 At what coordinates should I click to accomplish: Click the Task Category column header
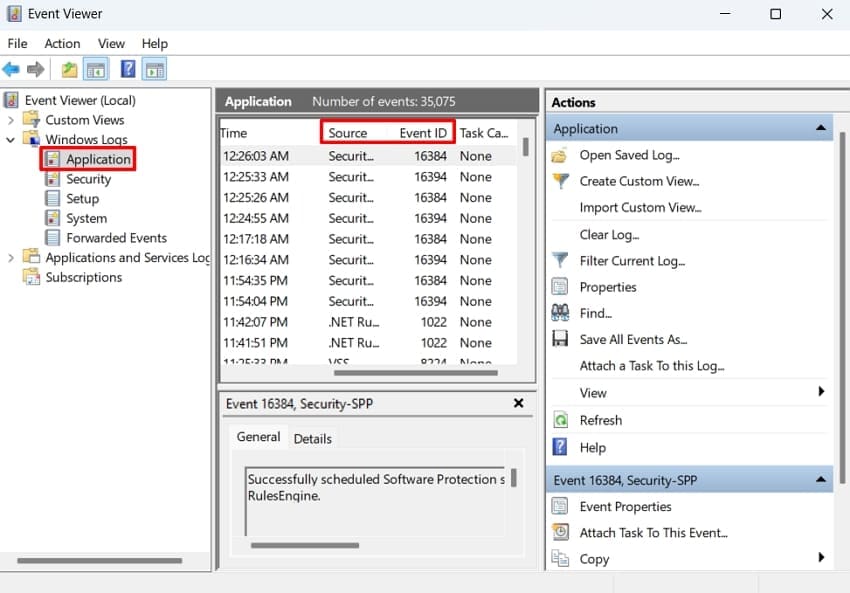coord(484,133)
